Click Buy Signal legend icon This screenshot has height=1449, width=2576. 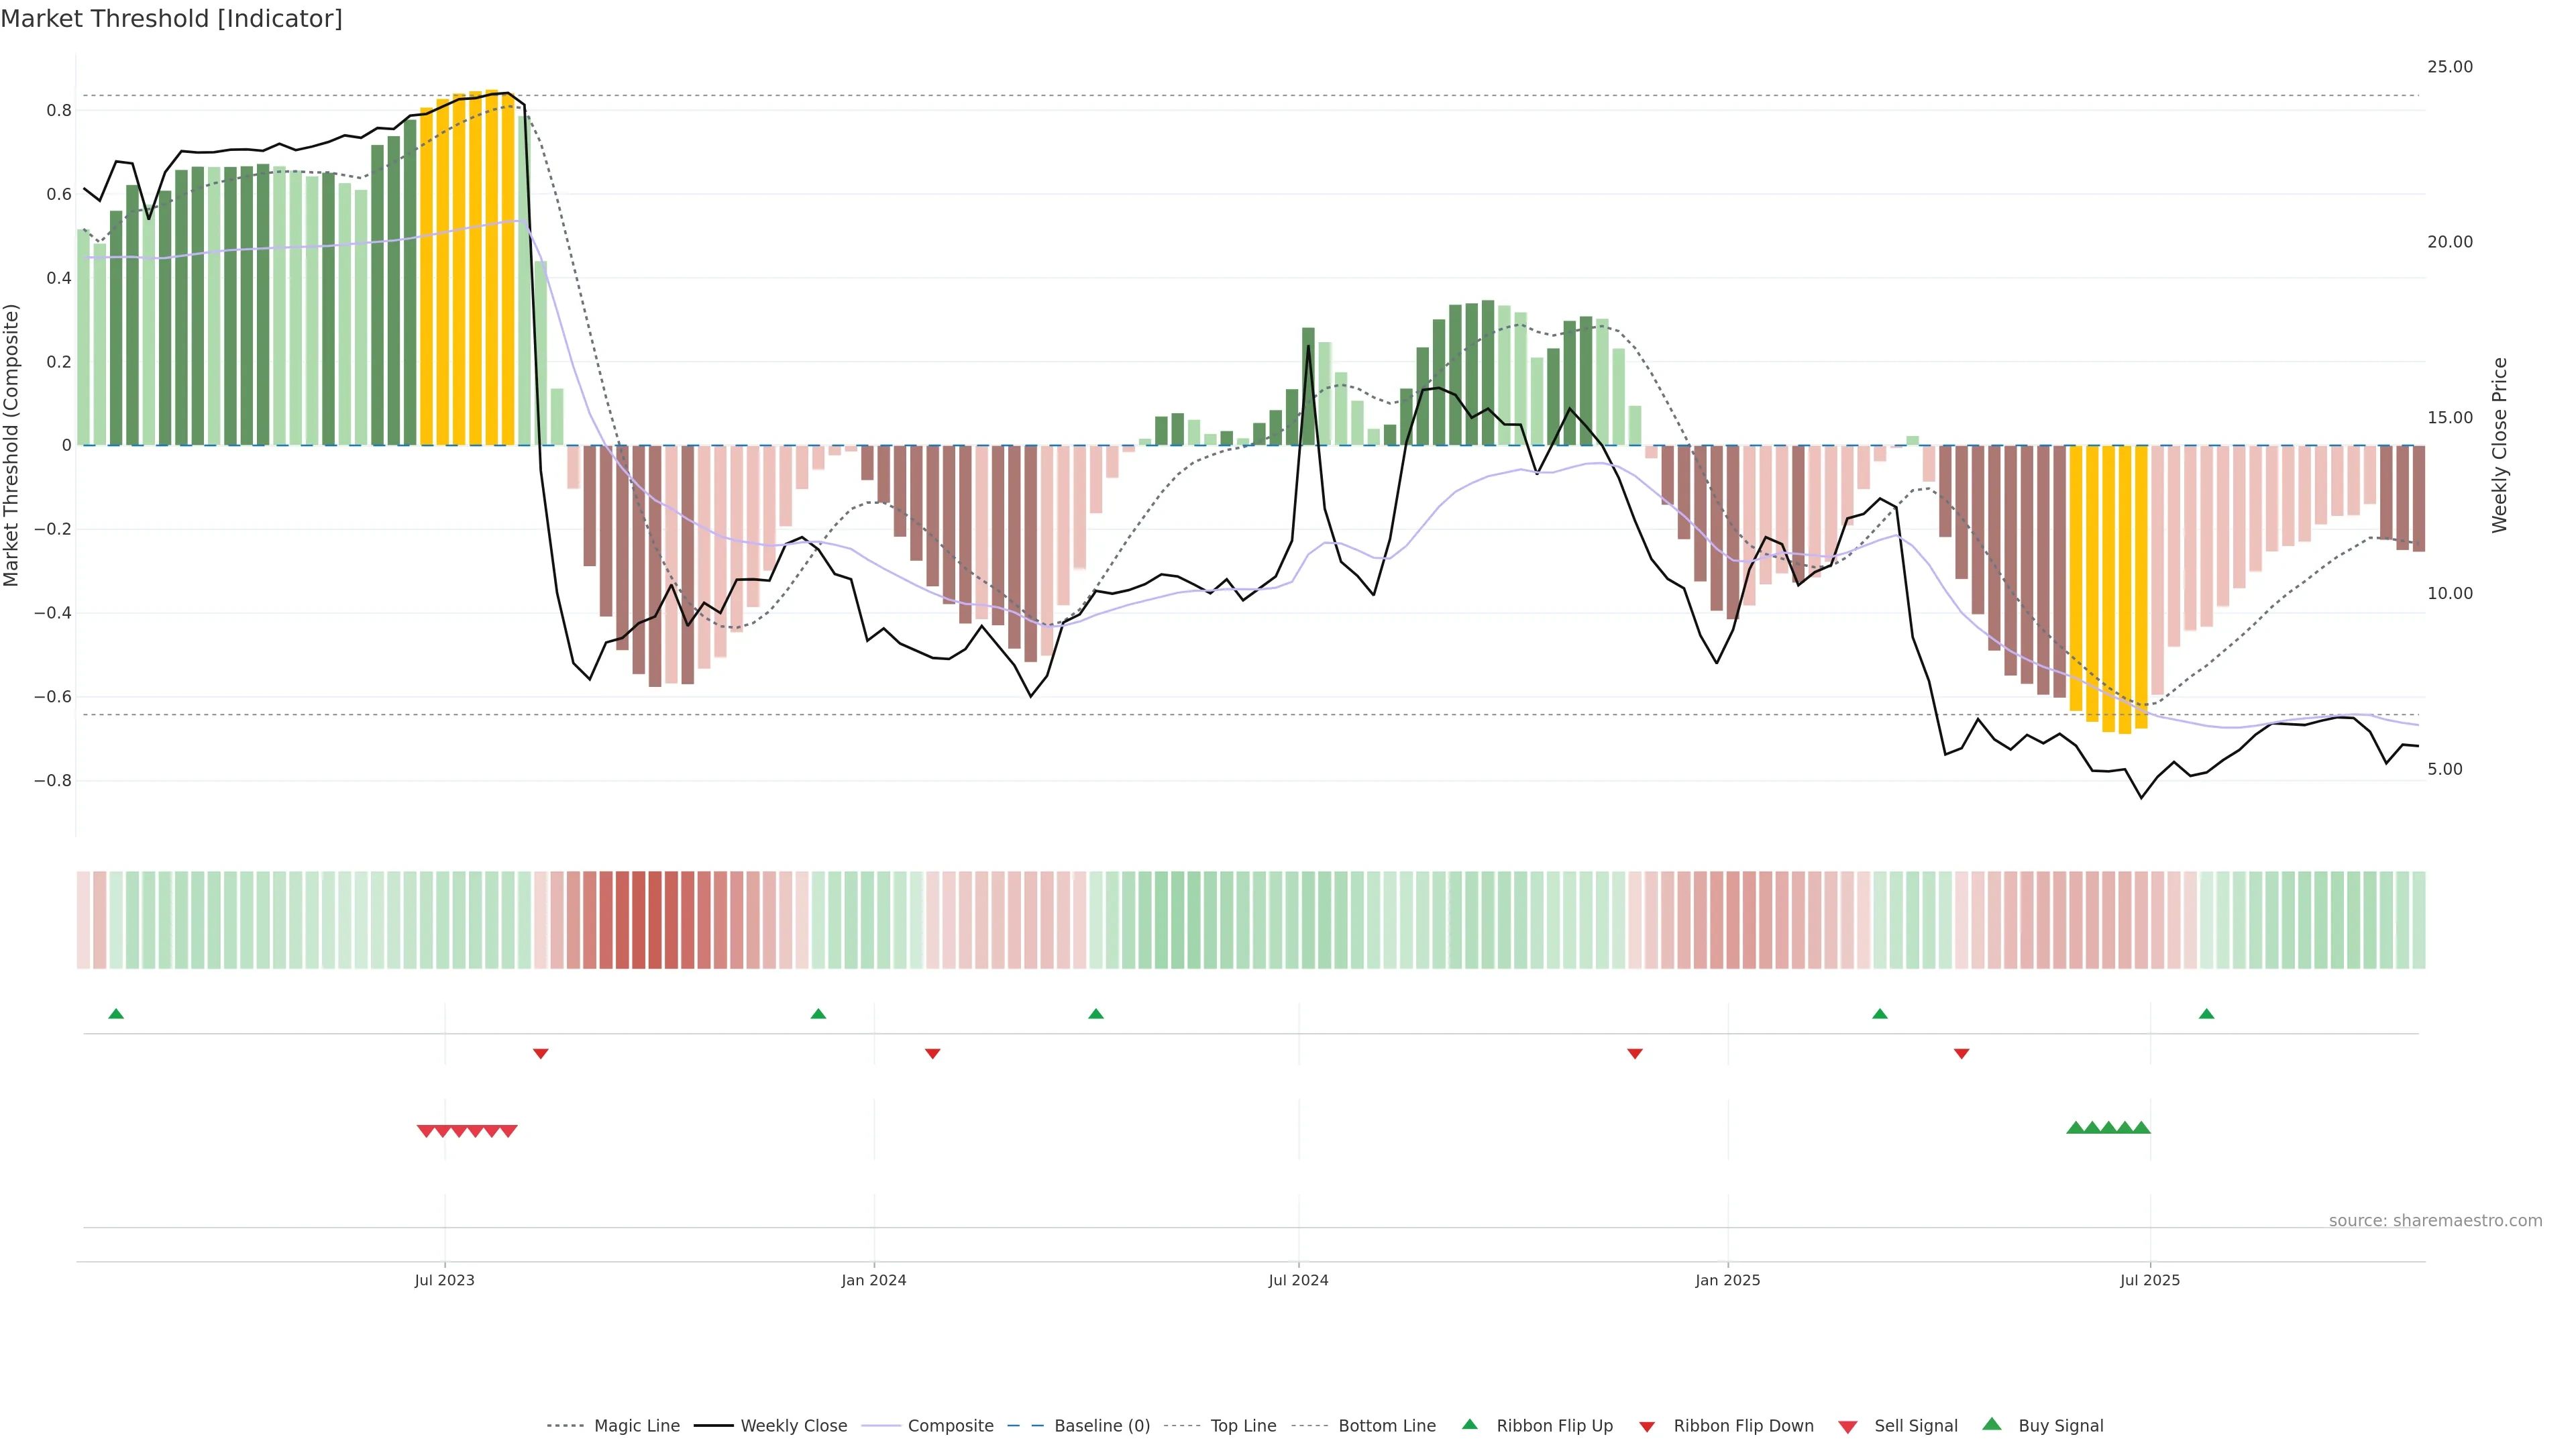[x=1991, y=1424]
